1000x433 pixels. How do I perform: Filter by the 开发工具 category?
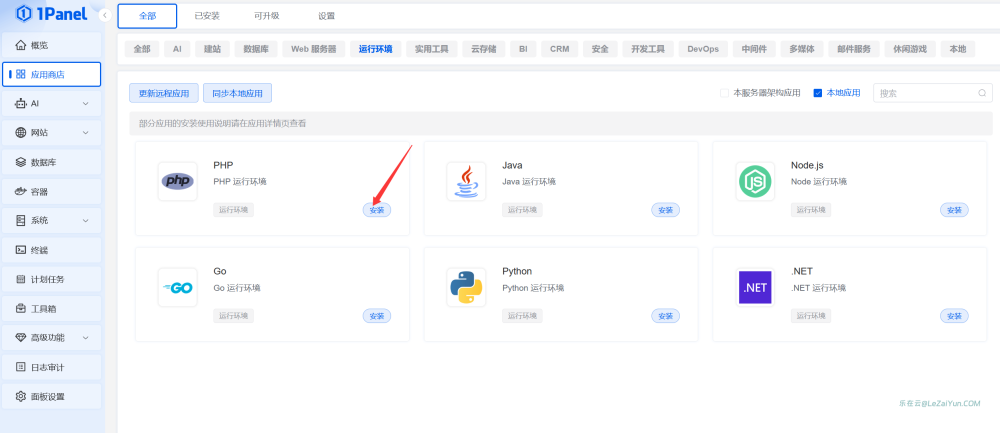click(x=648, y=49)
